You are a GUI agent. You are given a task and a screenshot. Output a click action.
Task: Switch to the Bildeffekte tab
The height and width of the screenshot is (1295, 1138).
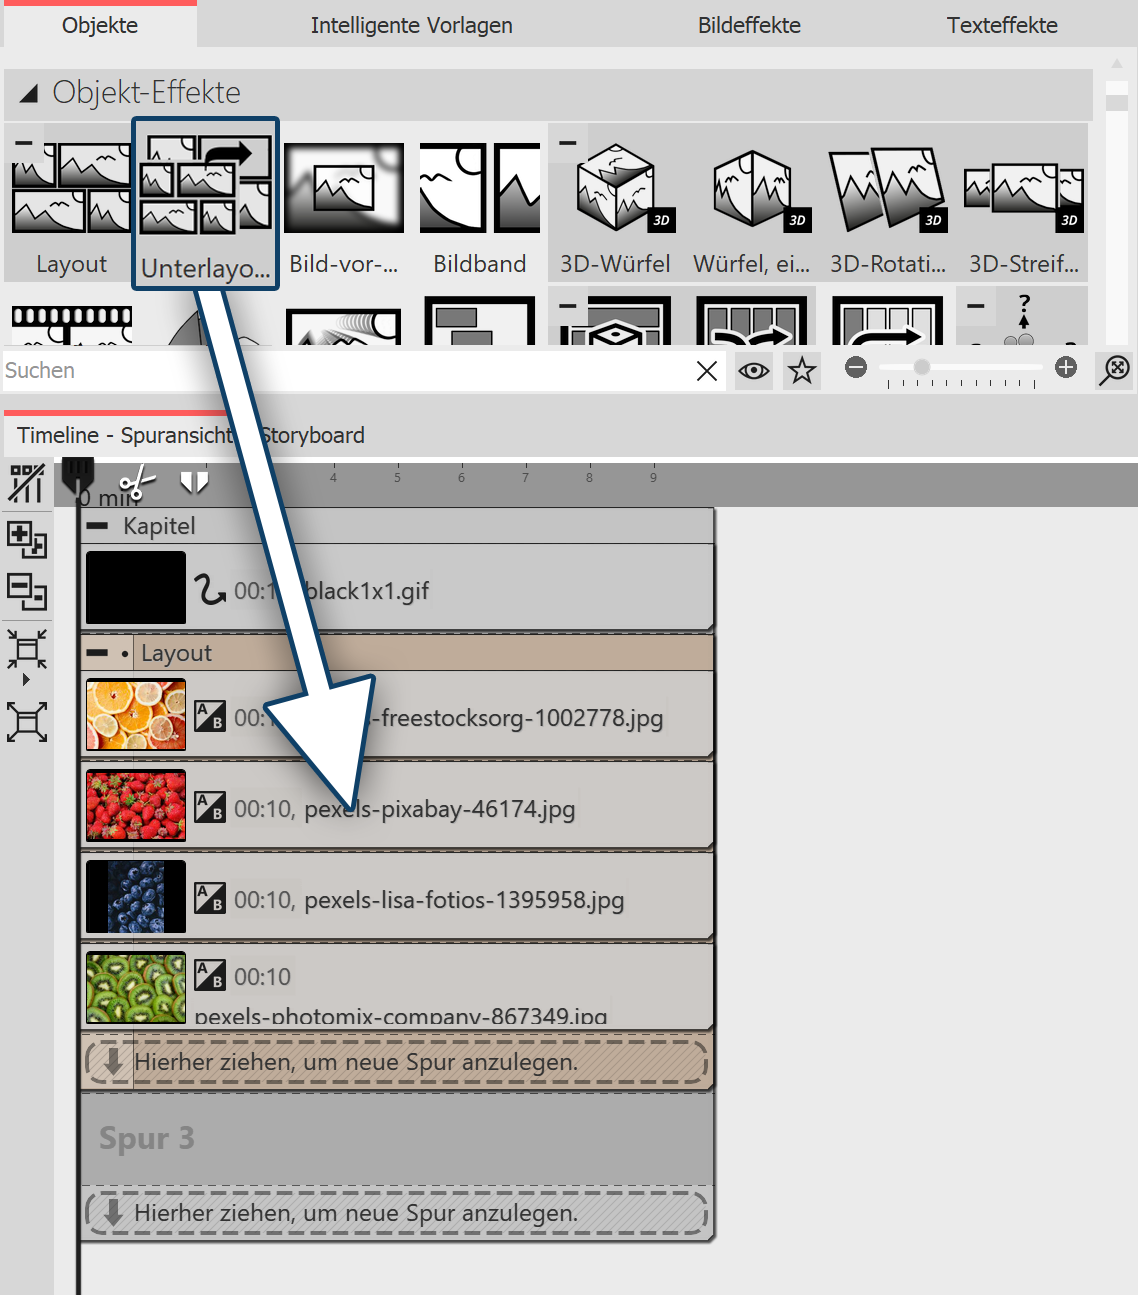click(x=749, y=25)
